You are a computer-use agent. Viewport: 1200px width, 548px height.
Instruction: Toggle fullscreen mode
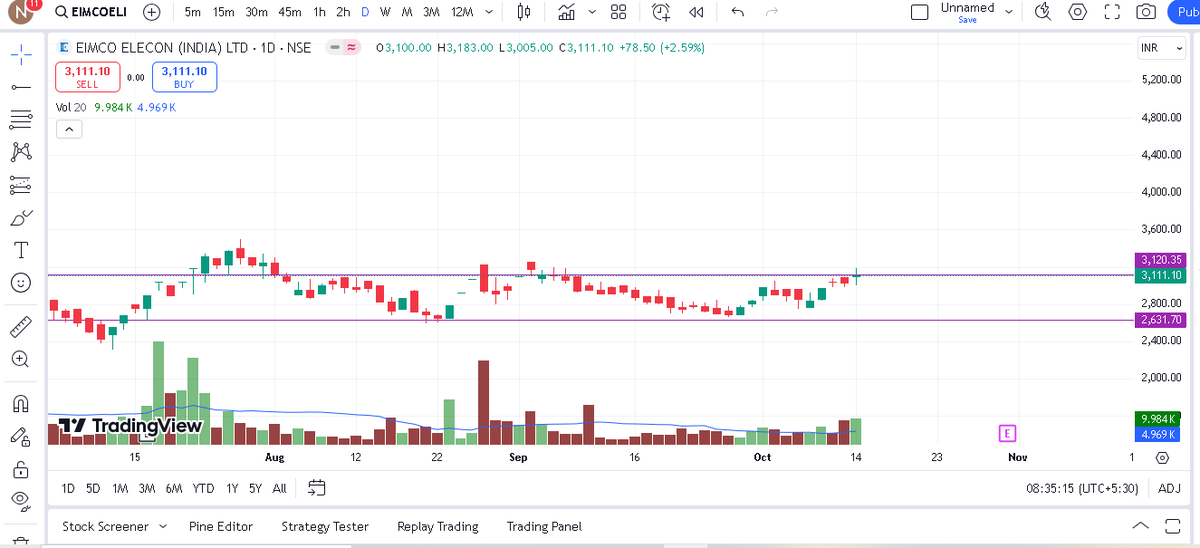coord(1111,13)
